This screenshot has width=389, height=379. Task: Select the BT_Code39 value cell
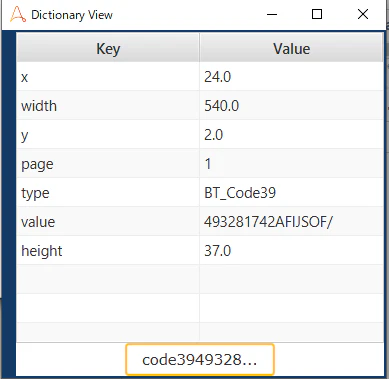[291, 193]
